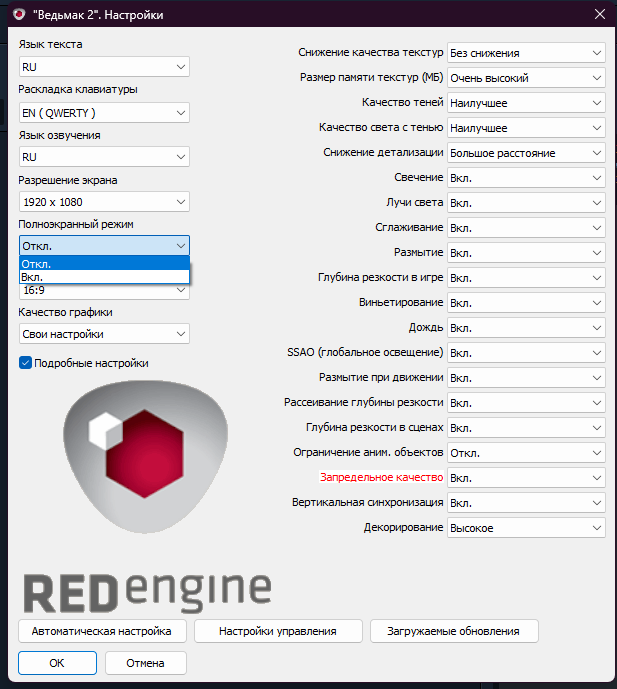Expand Качество света с тенью dropdown
Screen dimensions: 617x689
pyautogui.click(x=526, y=128)
